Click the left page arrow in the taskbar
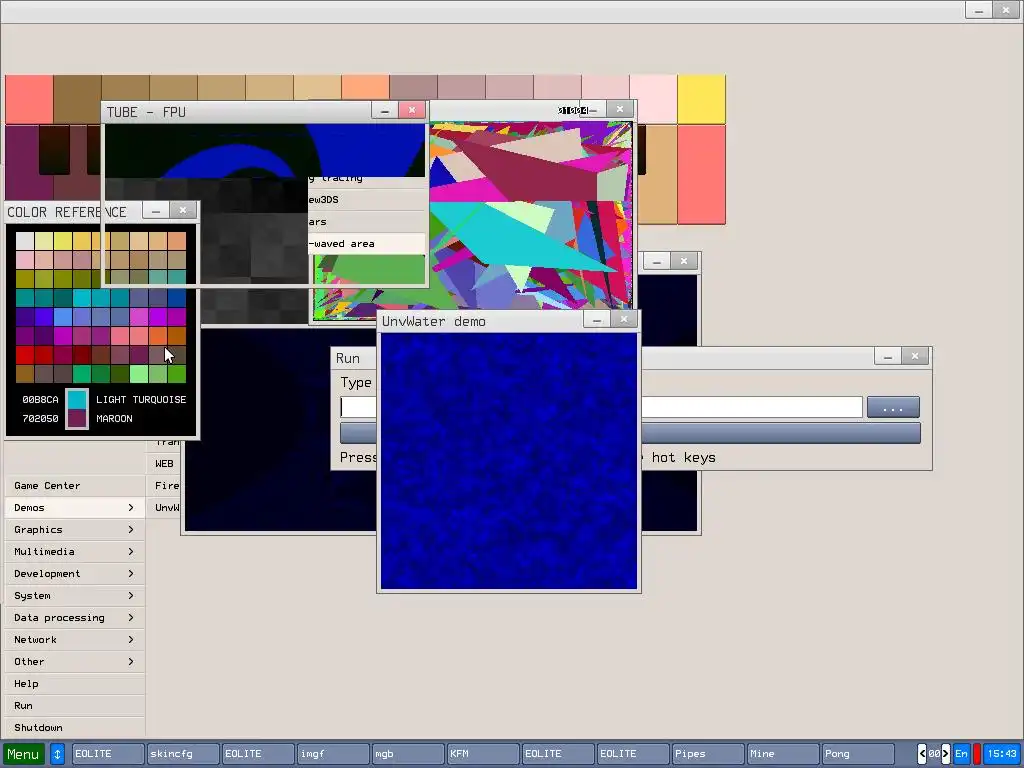Image resolution: width=1024 pixels, height=768 pixels. [x=922, y=754]
